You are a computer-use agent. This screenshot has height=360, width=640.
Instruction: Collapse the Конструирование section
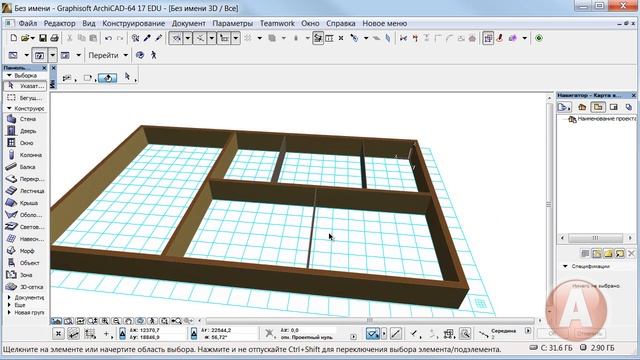point(9,108)
